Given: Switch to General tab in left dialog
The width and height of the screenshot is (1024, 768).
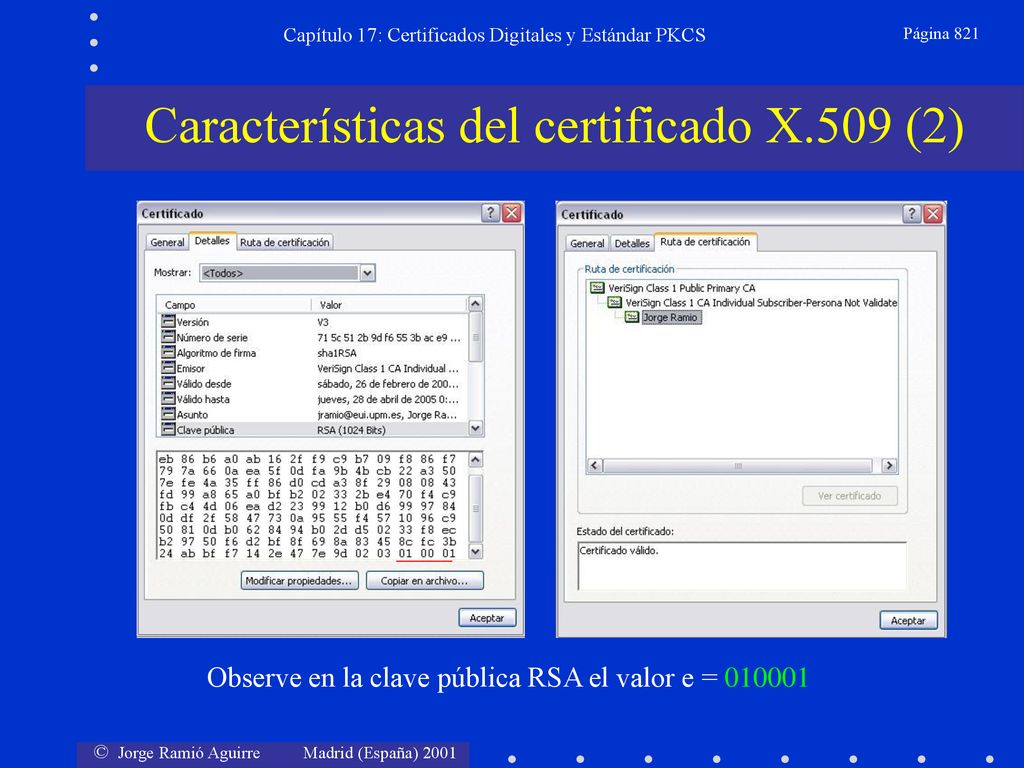Looking at the screenshot, I should tap(167, 242).
